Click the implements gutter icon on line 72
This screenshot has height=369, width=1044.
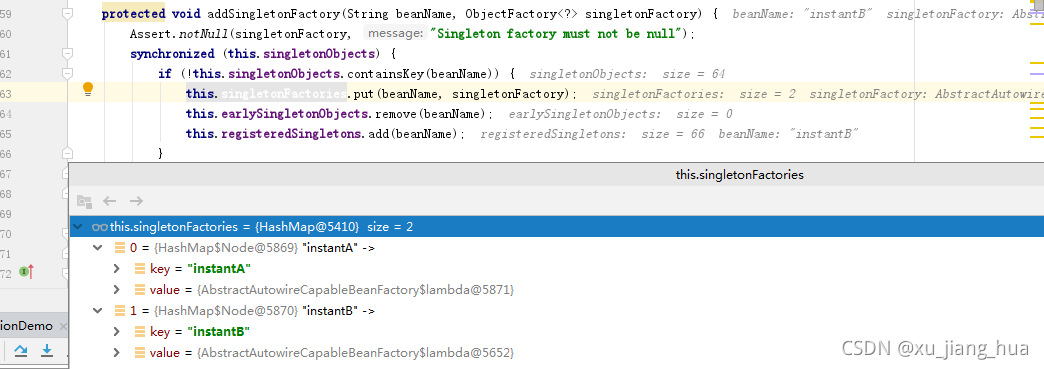click(27, 272)
